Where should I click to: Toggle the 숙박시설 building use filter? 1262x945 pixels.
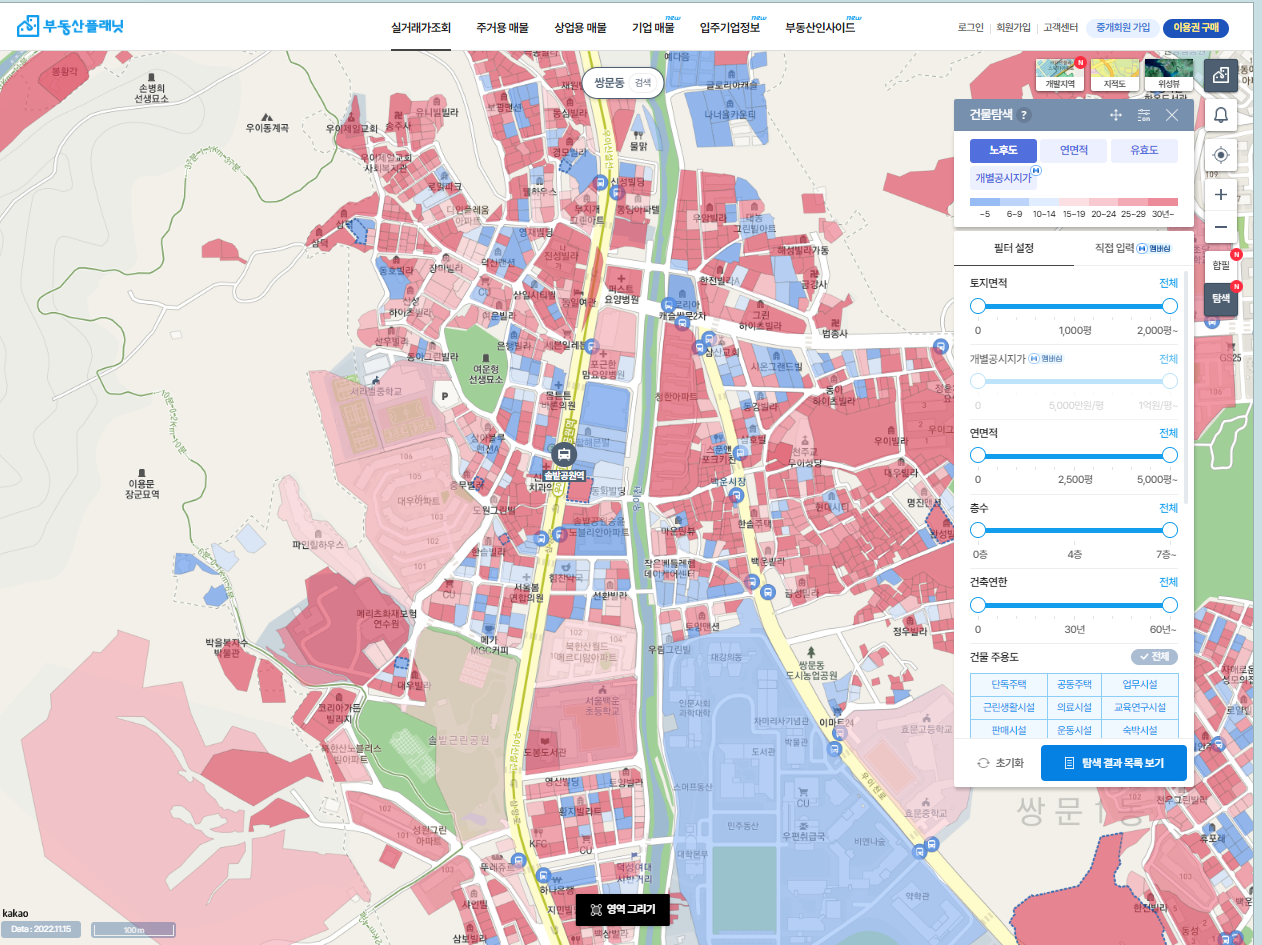pos(1141,729)
